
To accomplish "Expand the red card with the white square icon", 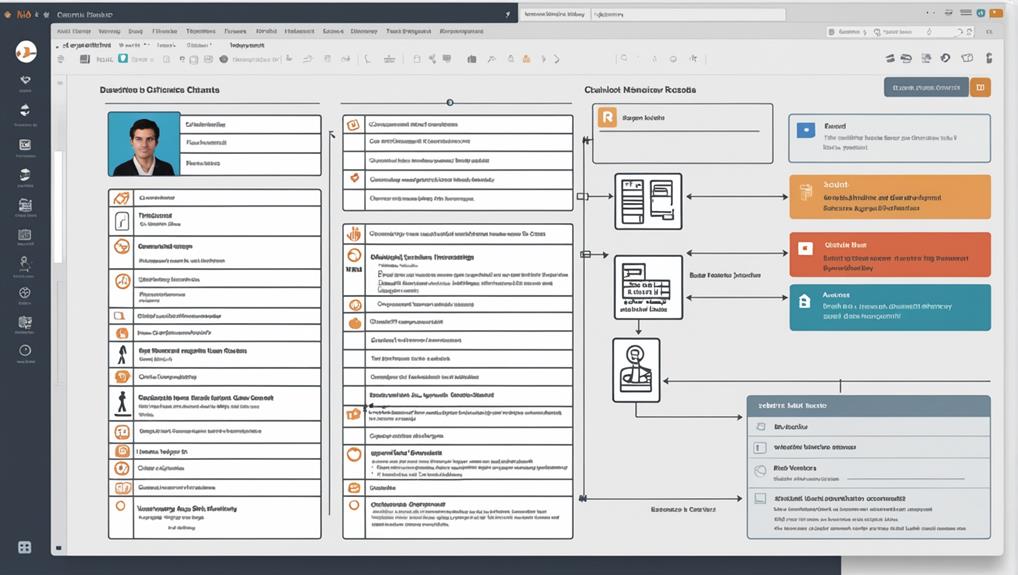I will (889, 254).
